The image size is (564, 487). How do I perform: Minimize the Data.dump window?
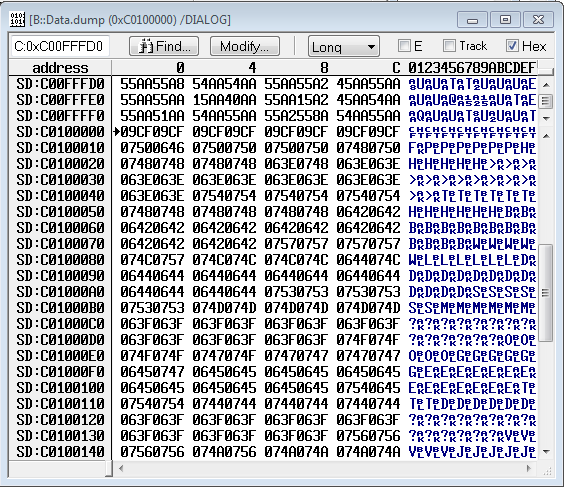pyautogui.click(x=472, y=19)
